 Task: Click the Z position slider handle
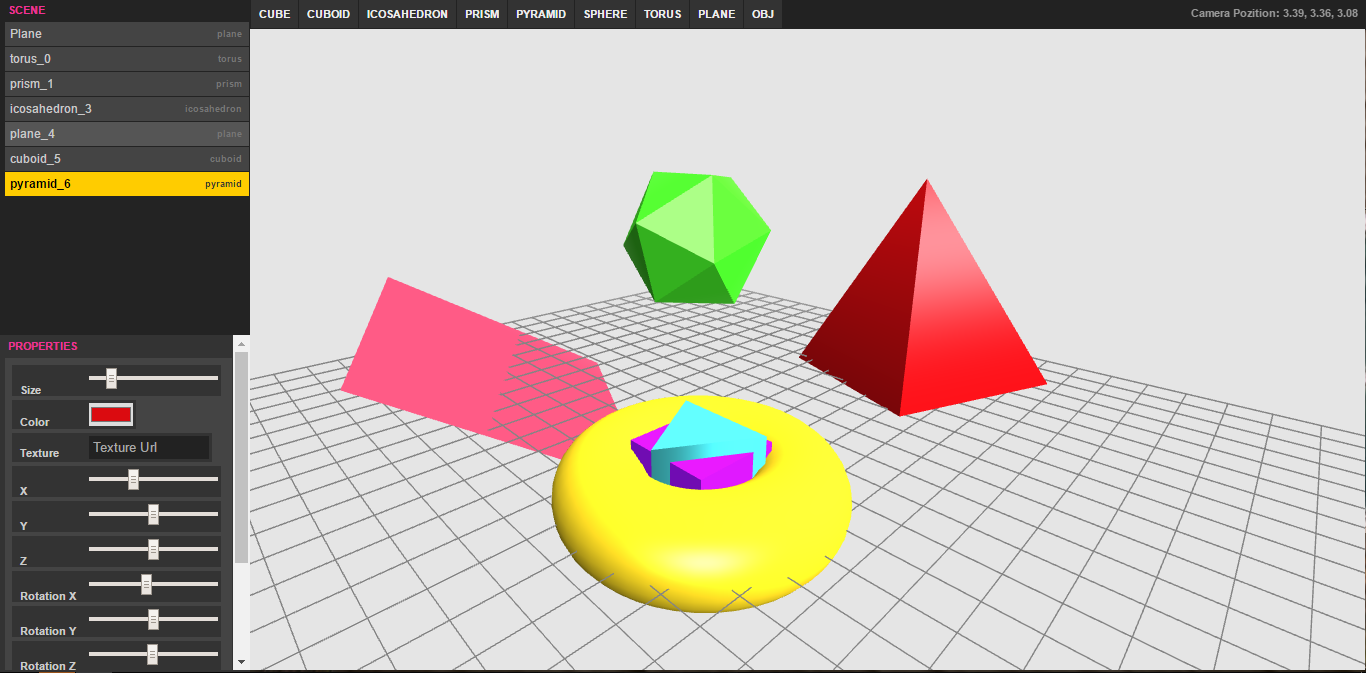click(x=153, y=549)
